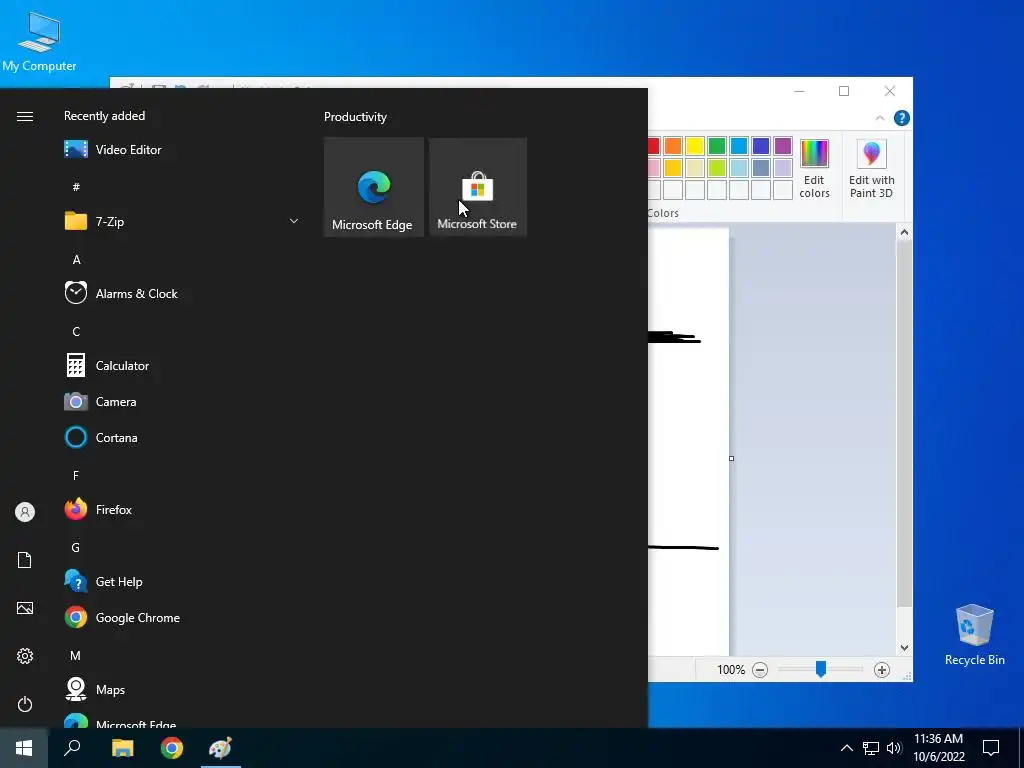
Task: Select the lavender swatch in Paint's second row
Action: pyautogui.click(x=782, y=168)
